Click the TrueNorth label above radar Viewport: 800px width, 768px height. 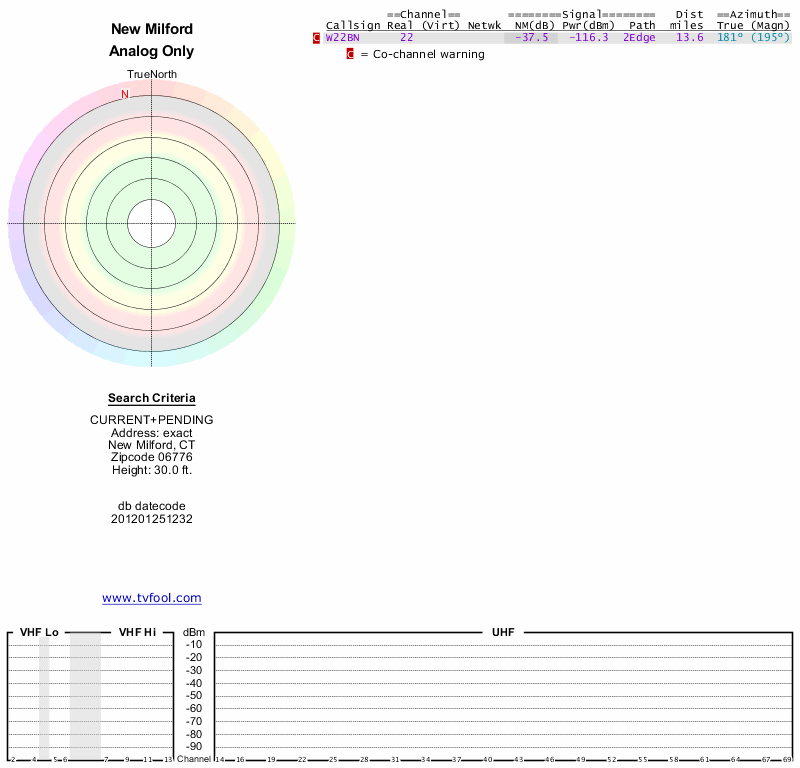[x=152, y=75]
